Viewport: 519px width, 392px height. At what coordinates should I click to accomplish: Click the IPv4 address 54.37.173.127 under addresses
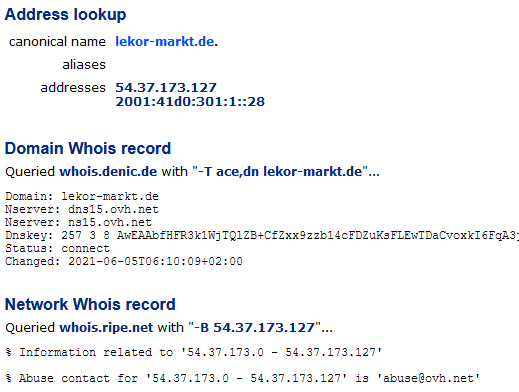(166, 88)
